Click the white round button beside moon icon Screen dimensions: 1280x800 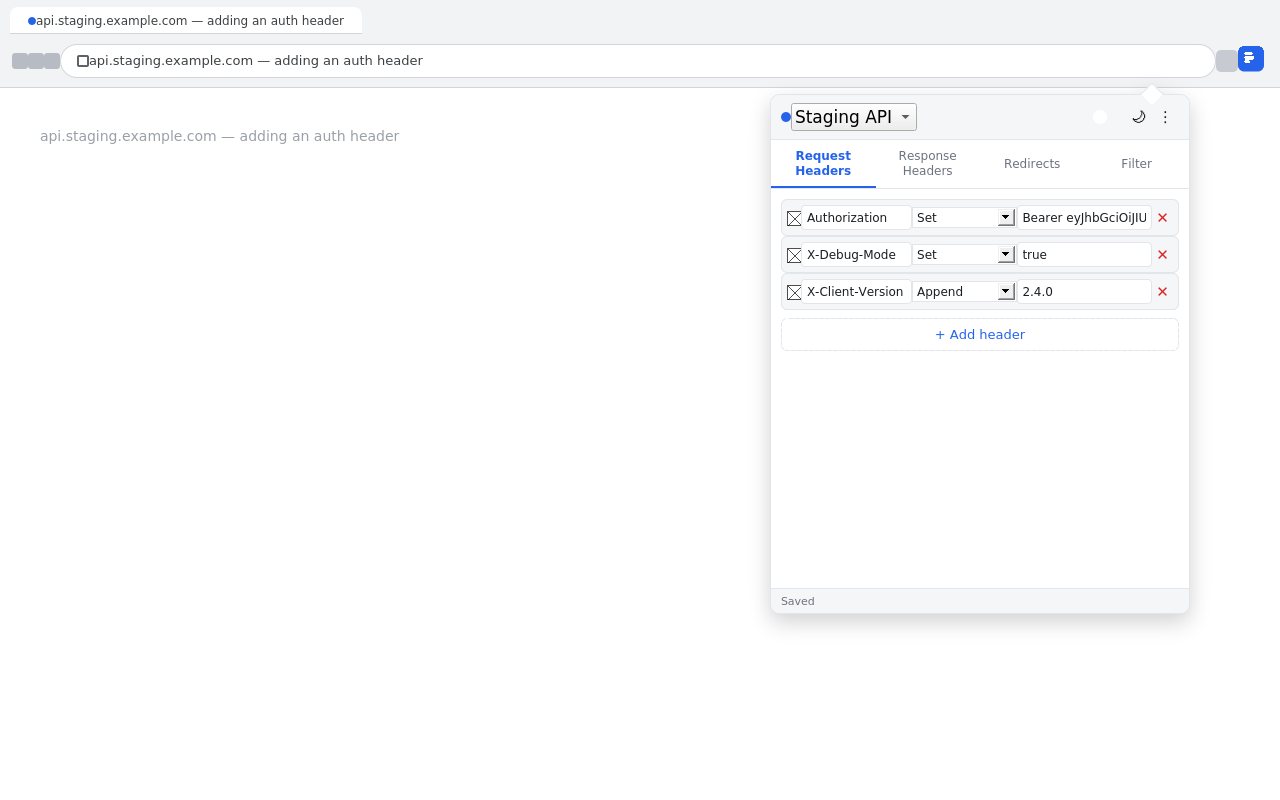click(1100, 117)
